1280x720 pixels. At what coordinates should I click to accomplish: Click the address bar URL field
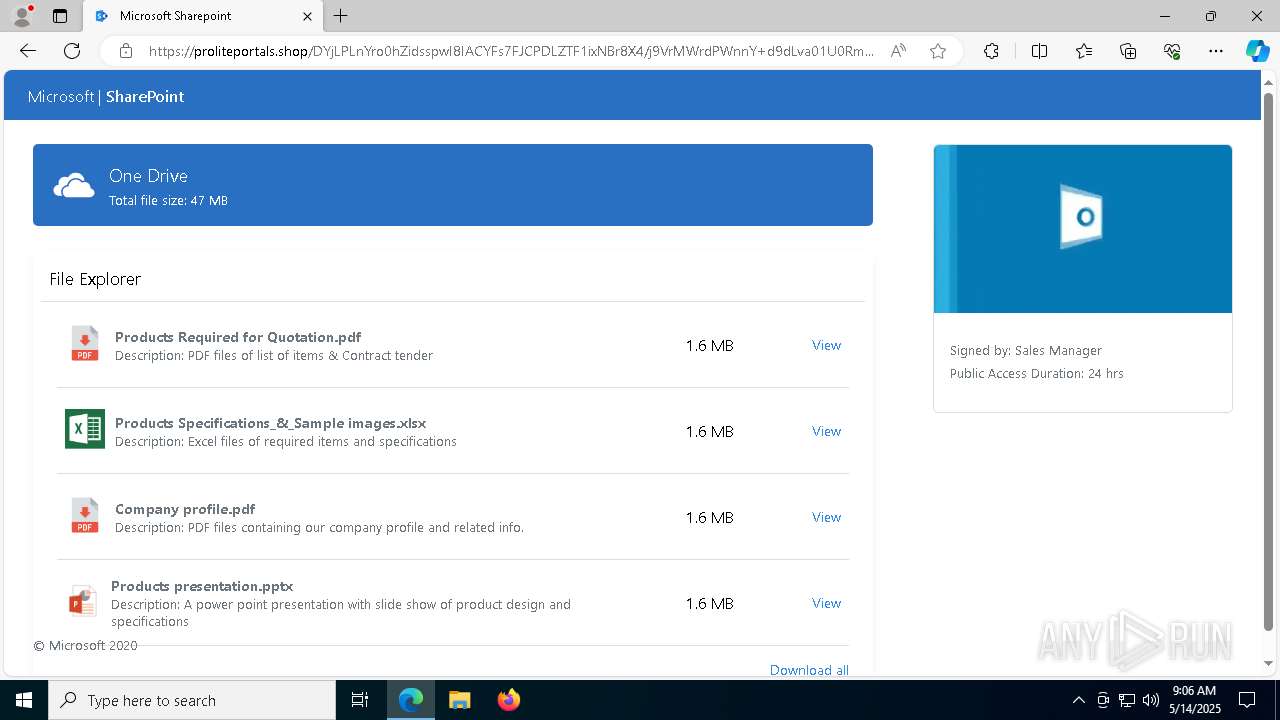[511, 51]
